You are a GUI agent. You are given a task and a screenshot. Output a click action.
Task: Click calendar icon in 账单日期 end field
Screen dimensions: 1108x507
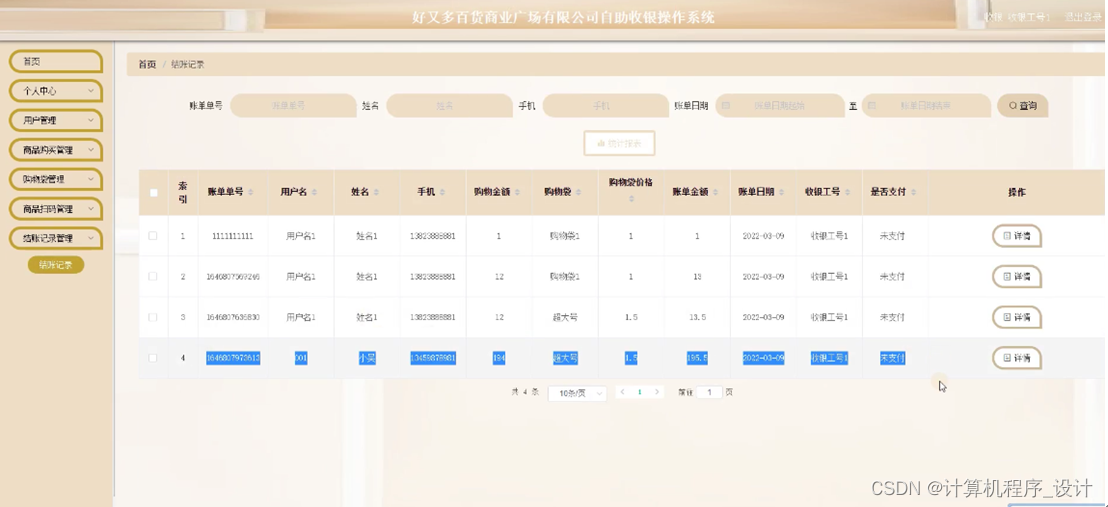[x=872, y=105]
